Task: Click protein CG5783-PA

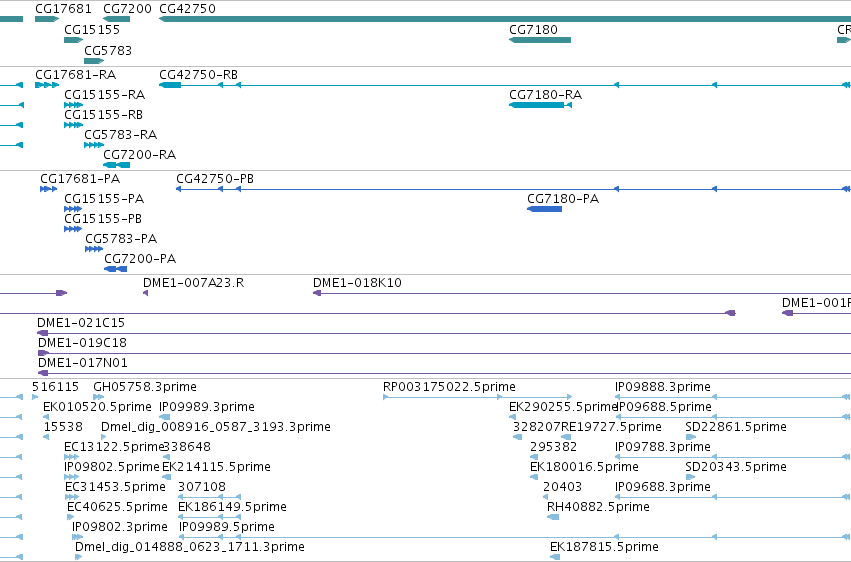Action: (x=94, y=249)
